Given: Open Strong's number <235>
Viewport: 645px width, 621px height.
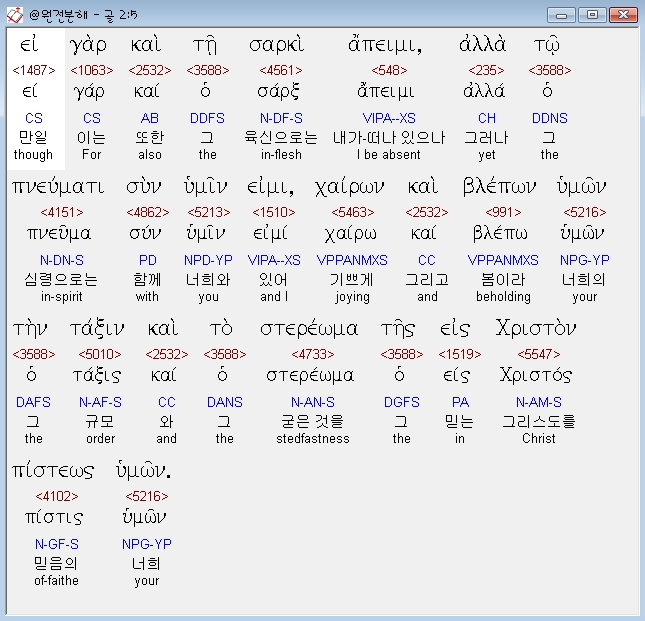Looking at the screenshot, I should (486, 70).
